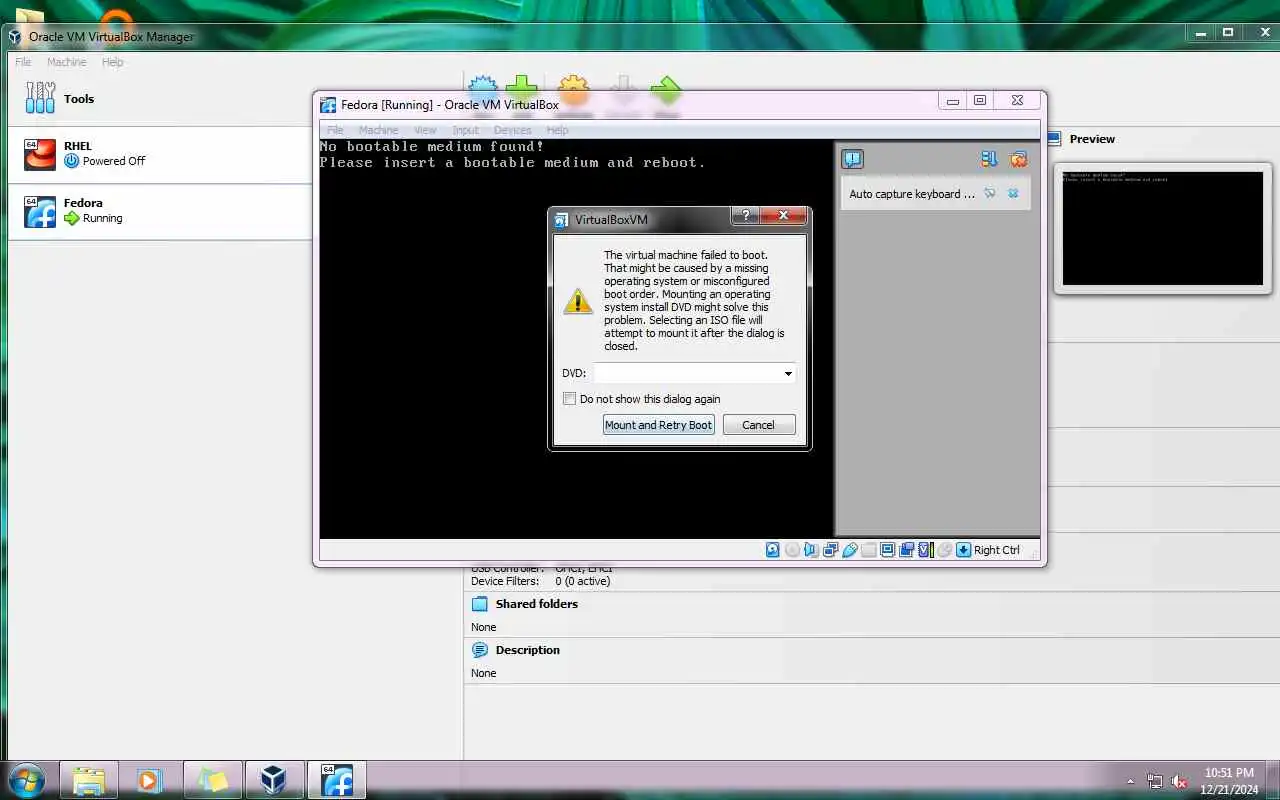Click the Description heading
The image size is (1280, 800).
(528, 650)
